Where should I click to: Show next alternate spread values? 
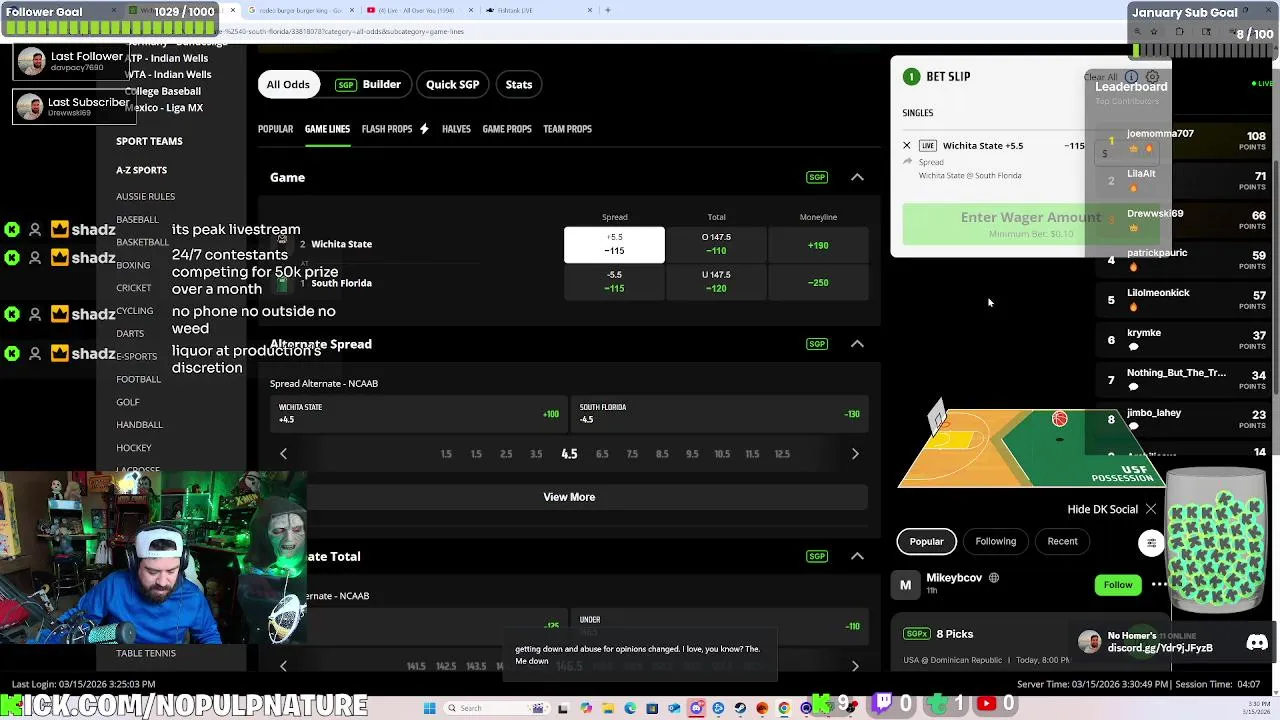855,454
